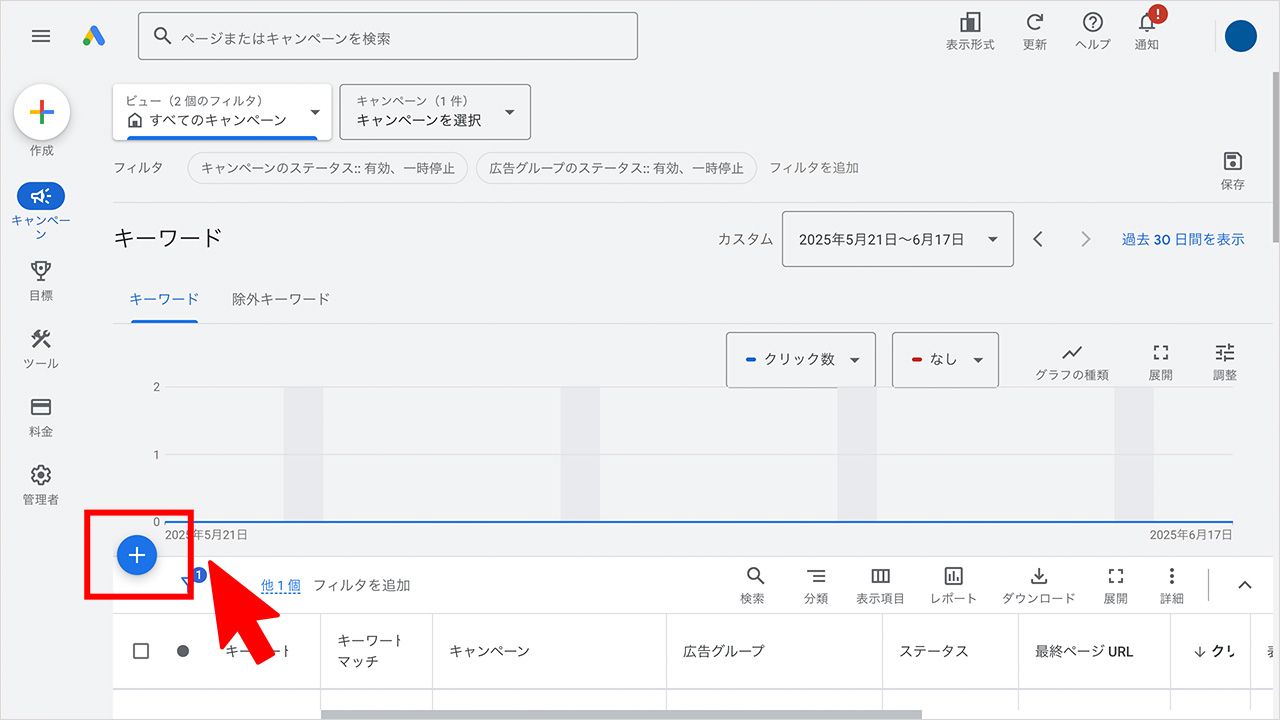Open the segmentation (分類) icon above the table
1280x720 pixels.
(x=817, y=577)
